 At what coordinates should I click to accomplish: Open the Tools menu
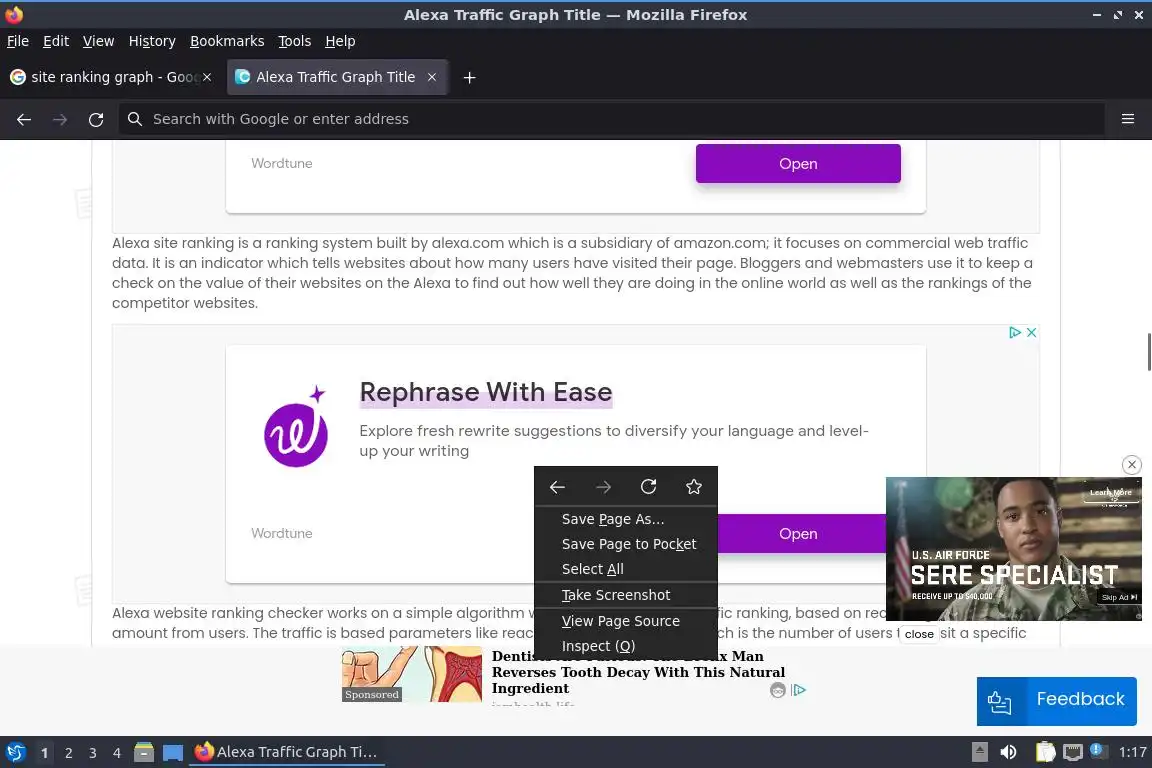coord(295,41)
